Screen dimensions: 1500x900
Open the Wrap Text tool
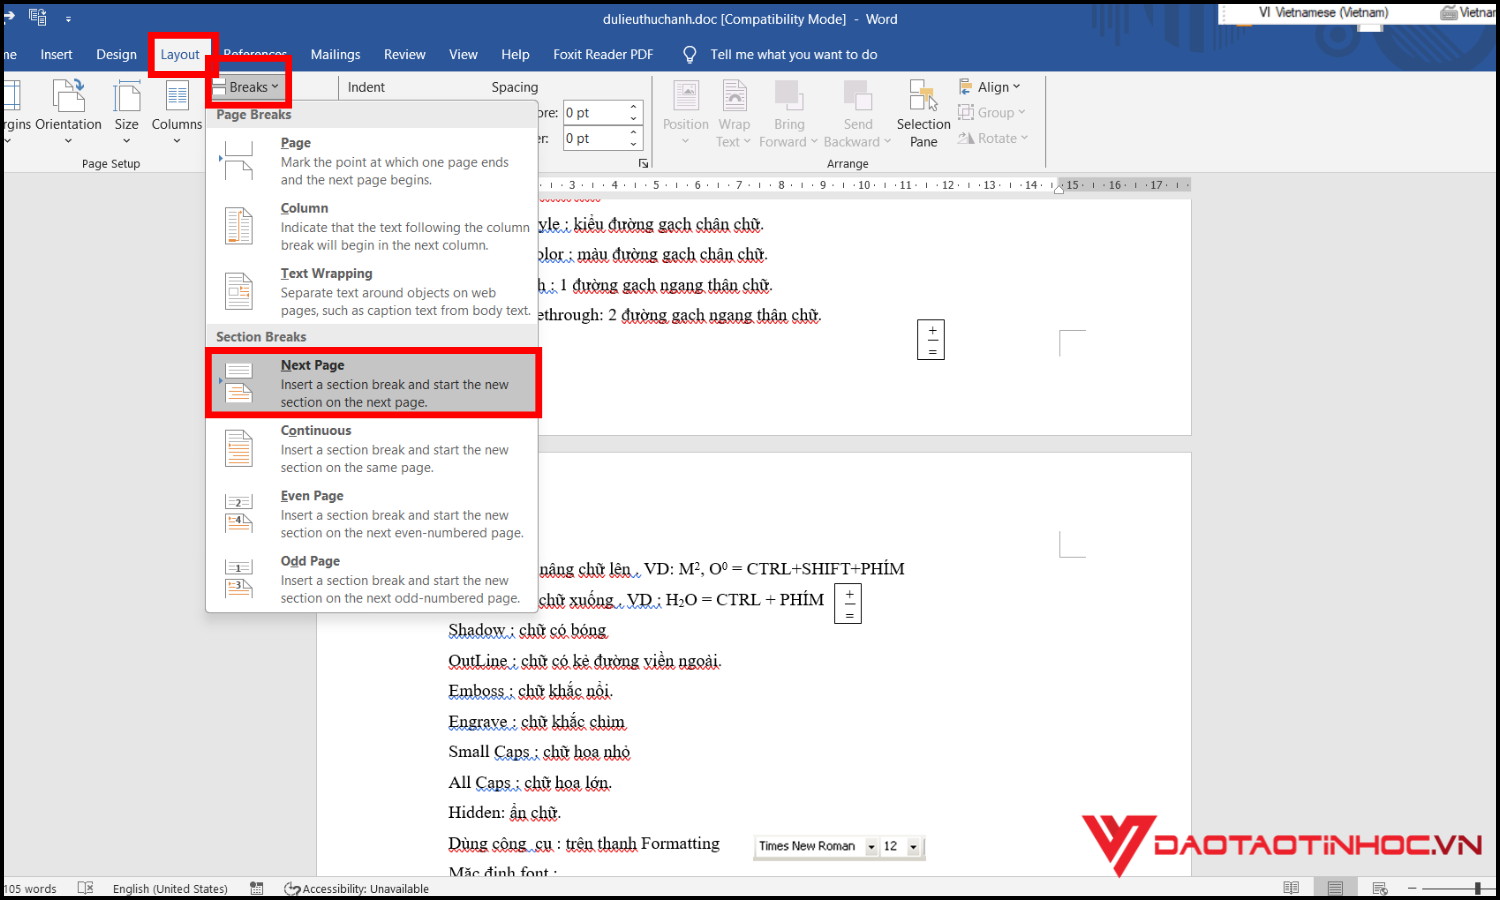pyautogui.click(x=735, y=110)
